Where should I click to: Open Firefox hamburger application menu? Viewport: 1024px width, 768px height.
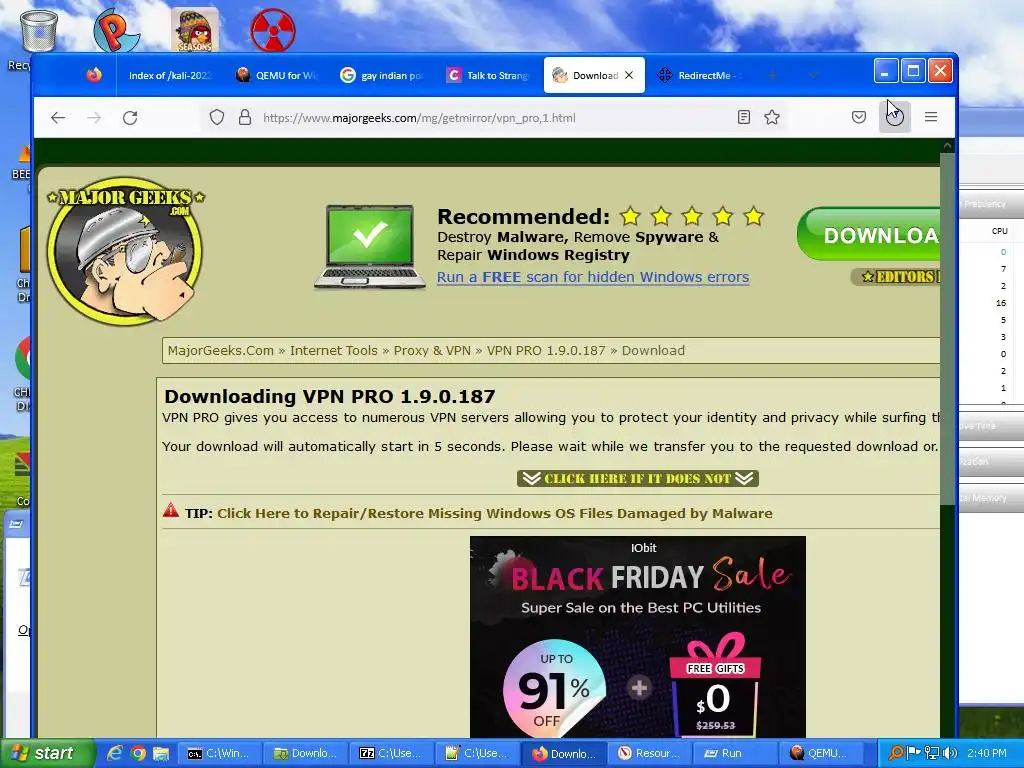coord(931,118)
